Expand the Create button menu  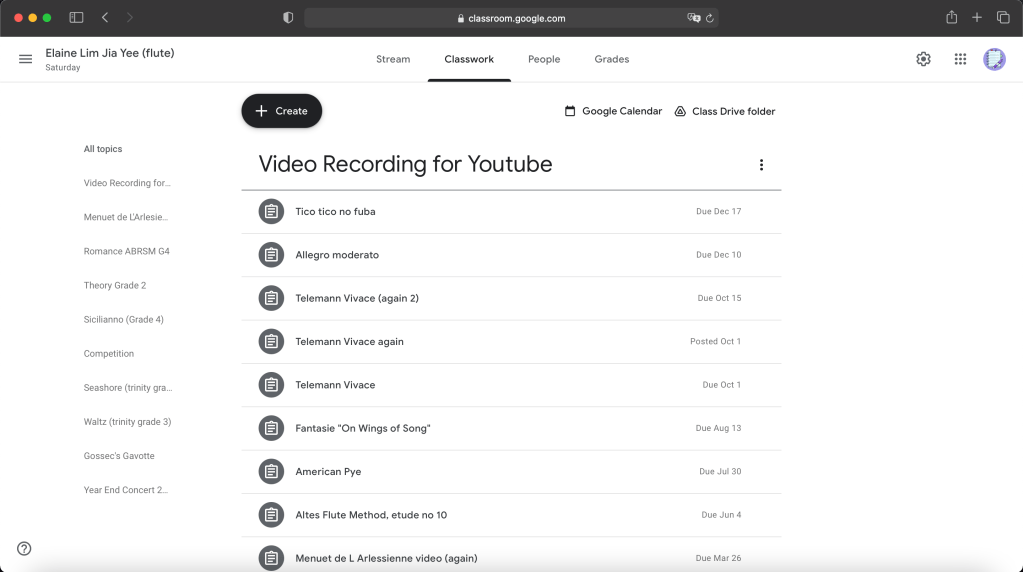(x=281, y=111)
